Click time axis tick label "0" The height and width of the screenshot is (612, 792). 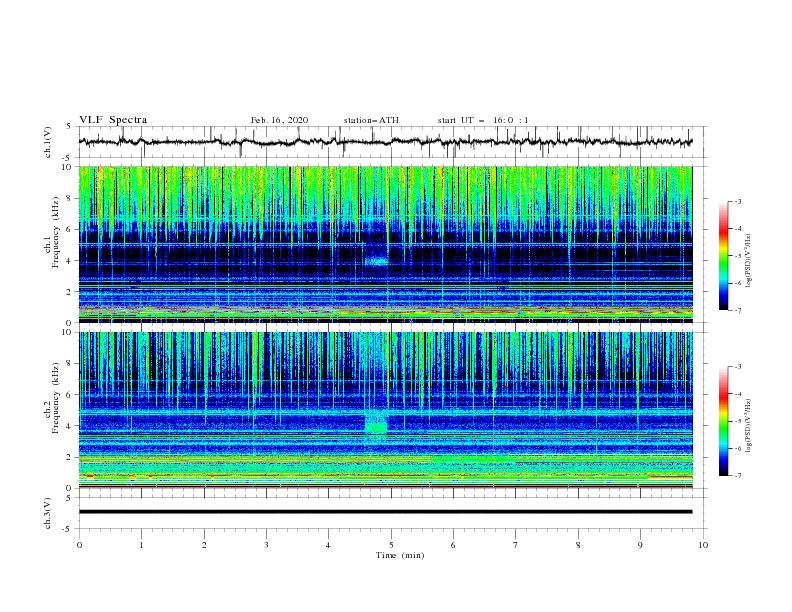79,545
